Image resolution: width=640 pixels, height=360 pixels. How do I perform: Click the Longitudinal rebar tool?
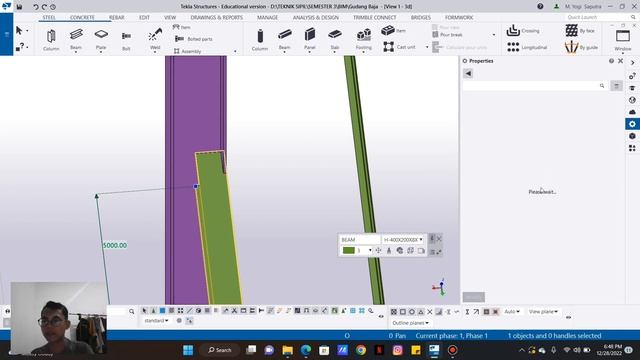pos(527,47)
